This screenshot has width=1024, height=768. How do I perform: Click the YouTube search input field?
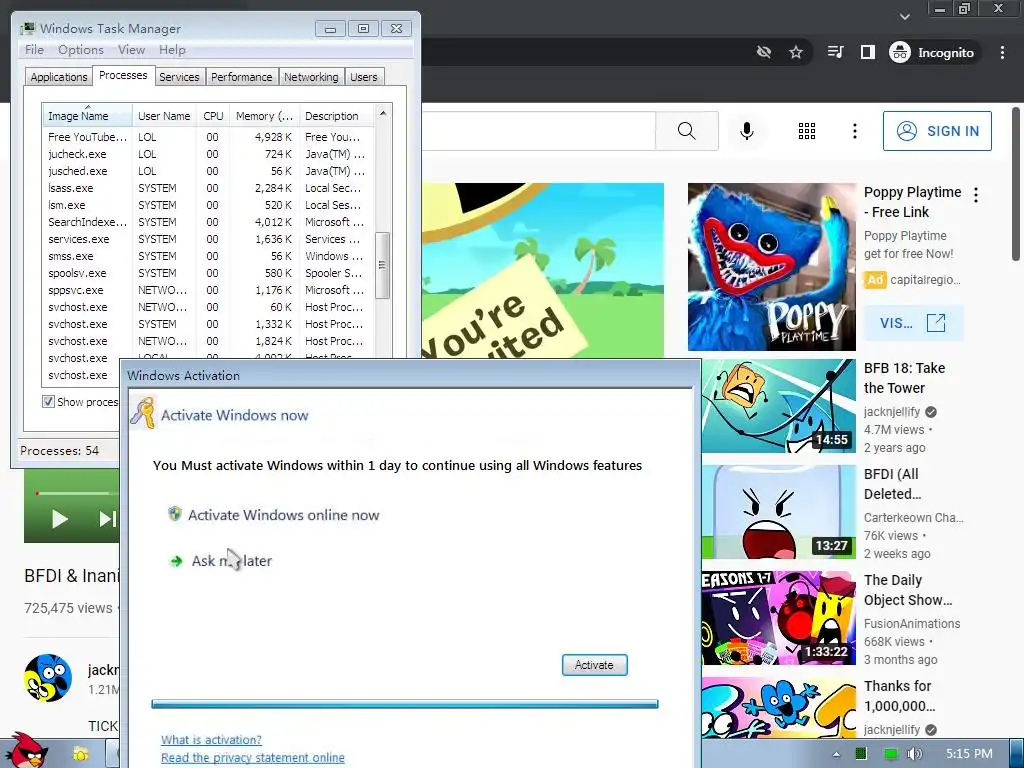click(538, 131)
